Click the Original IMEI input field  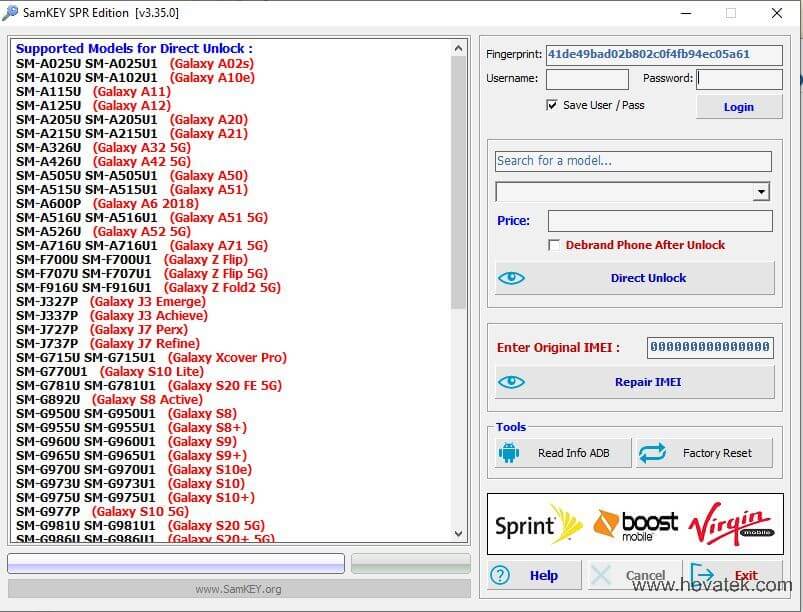[x=710, y=347]
